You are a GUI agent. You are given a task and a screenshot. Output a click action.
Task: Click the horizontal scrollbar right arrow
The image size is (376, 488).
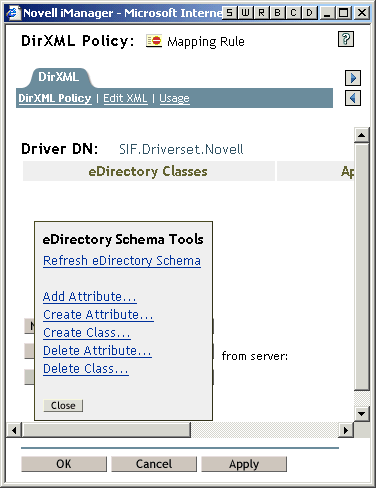click(x=346, y=430)
